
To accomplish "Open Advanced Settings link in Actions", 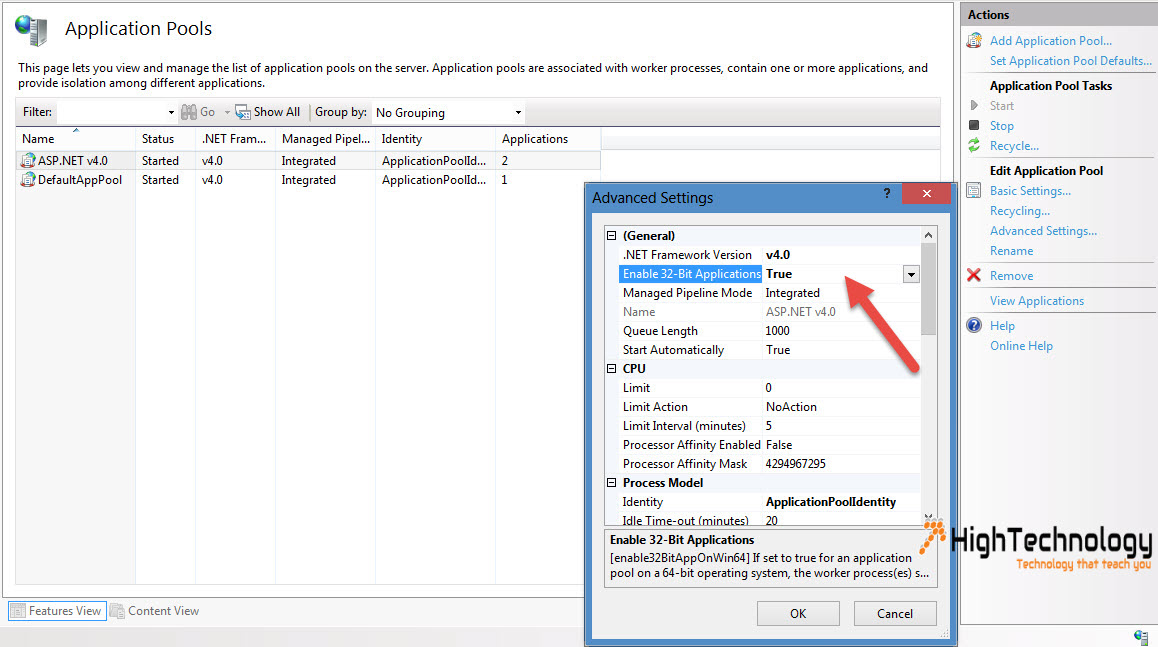I will coord(1043,230).
